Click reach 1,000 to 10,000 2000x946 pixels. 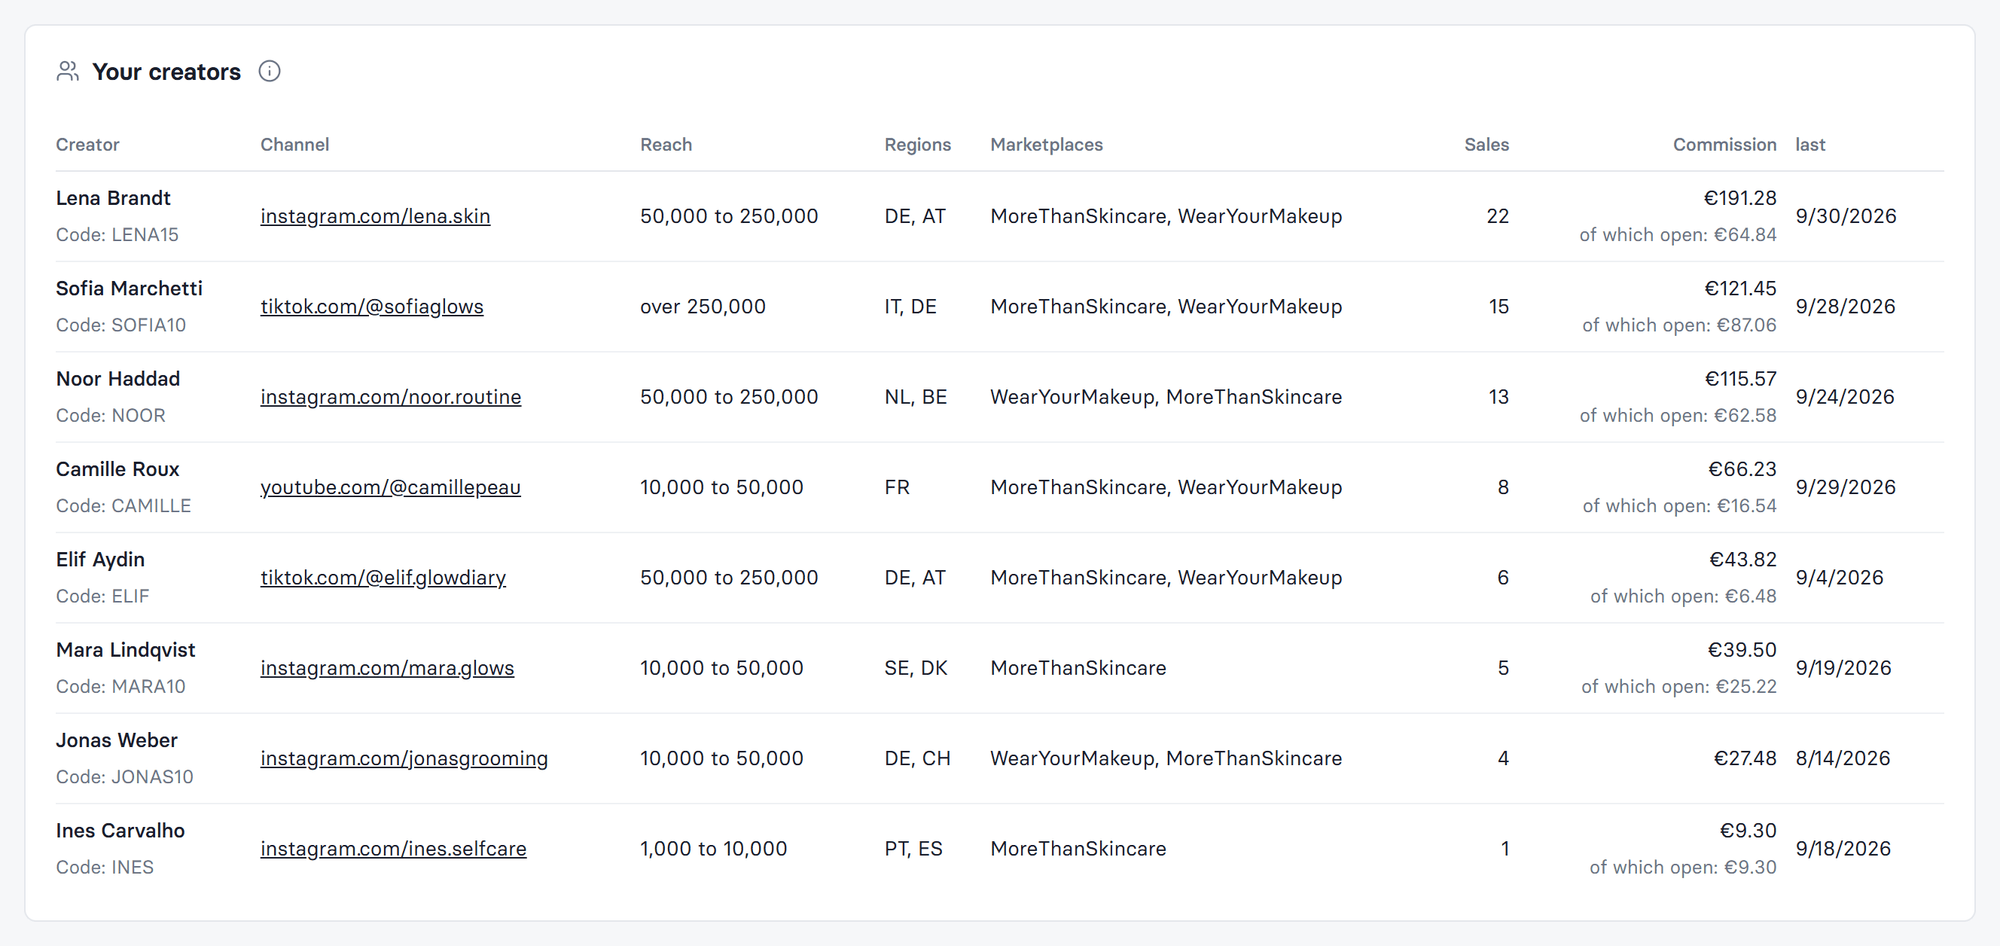[714, 848]
